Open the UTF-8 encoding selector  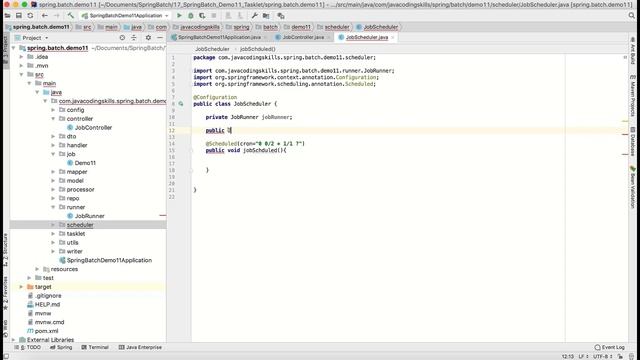602,356
